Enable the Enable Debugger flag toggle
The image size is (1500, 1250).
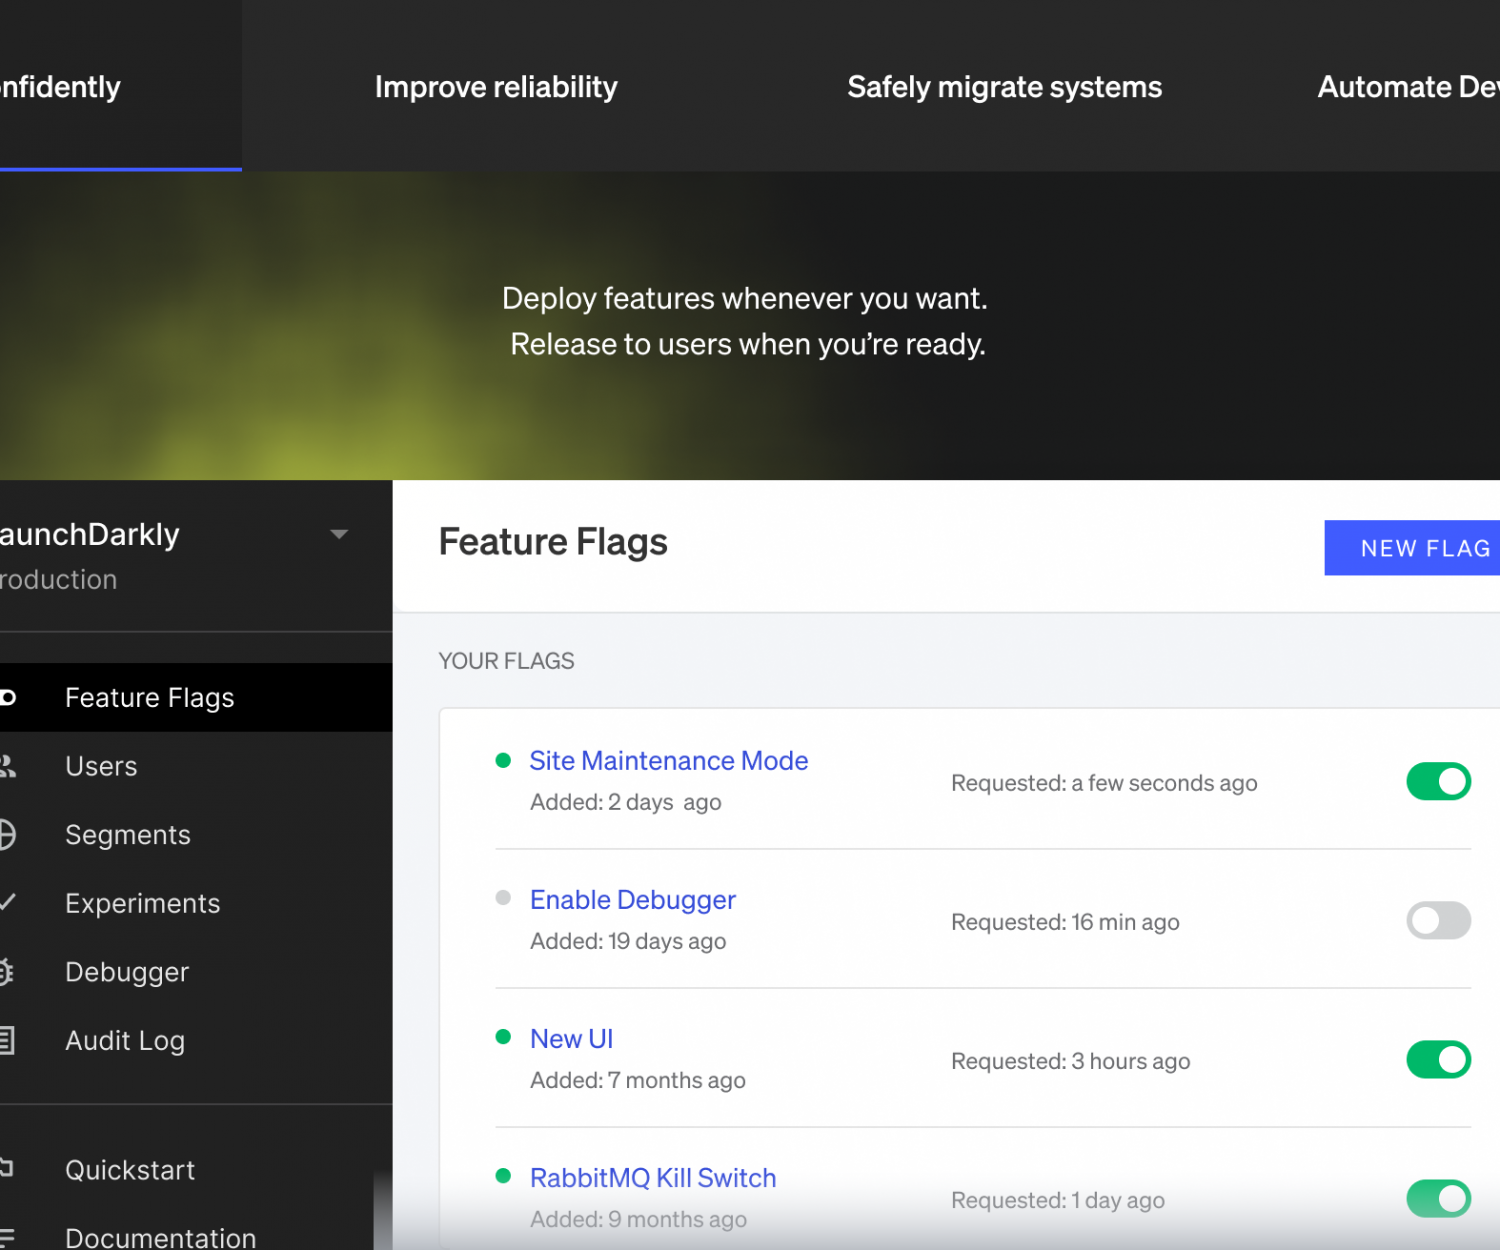[1438, 920]
